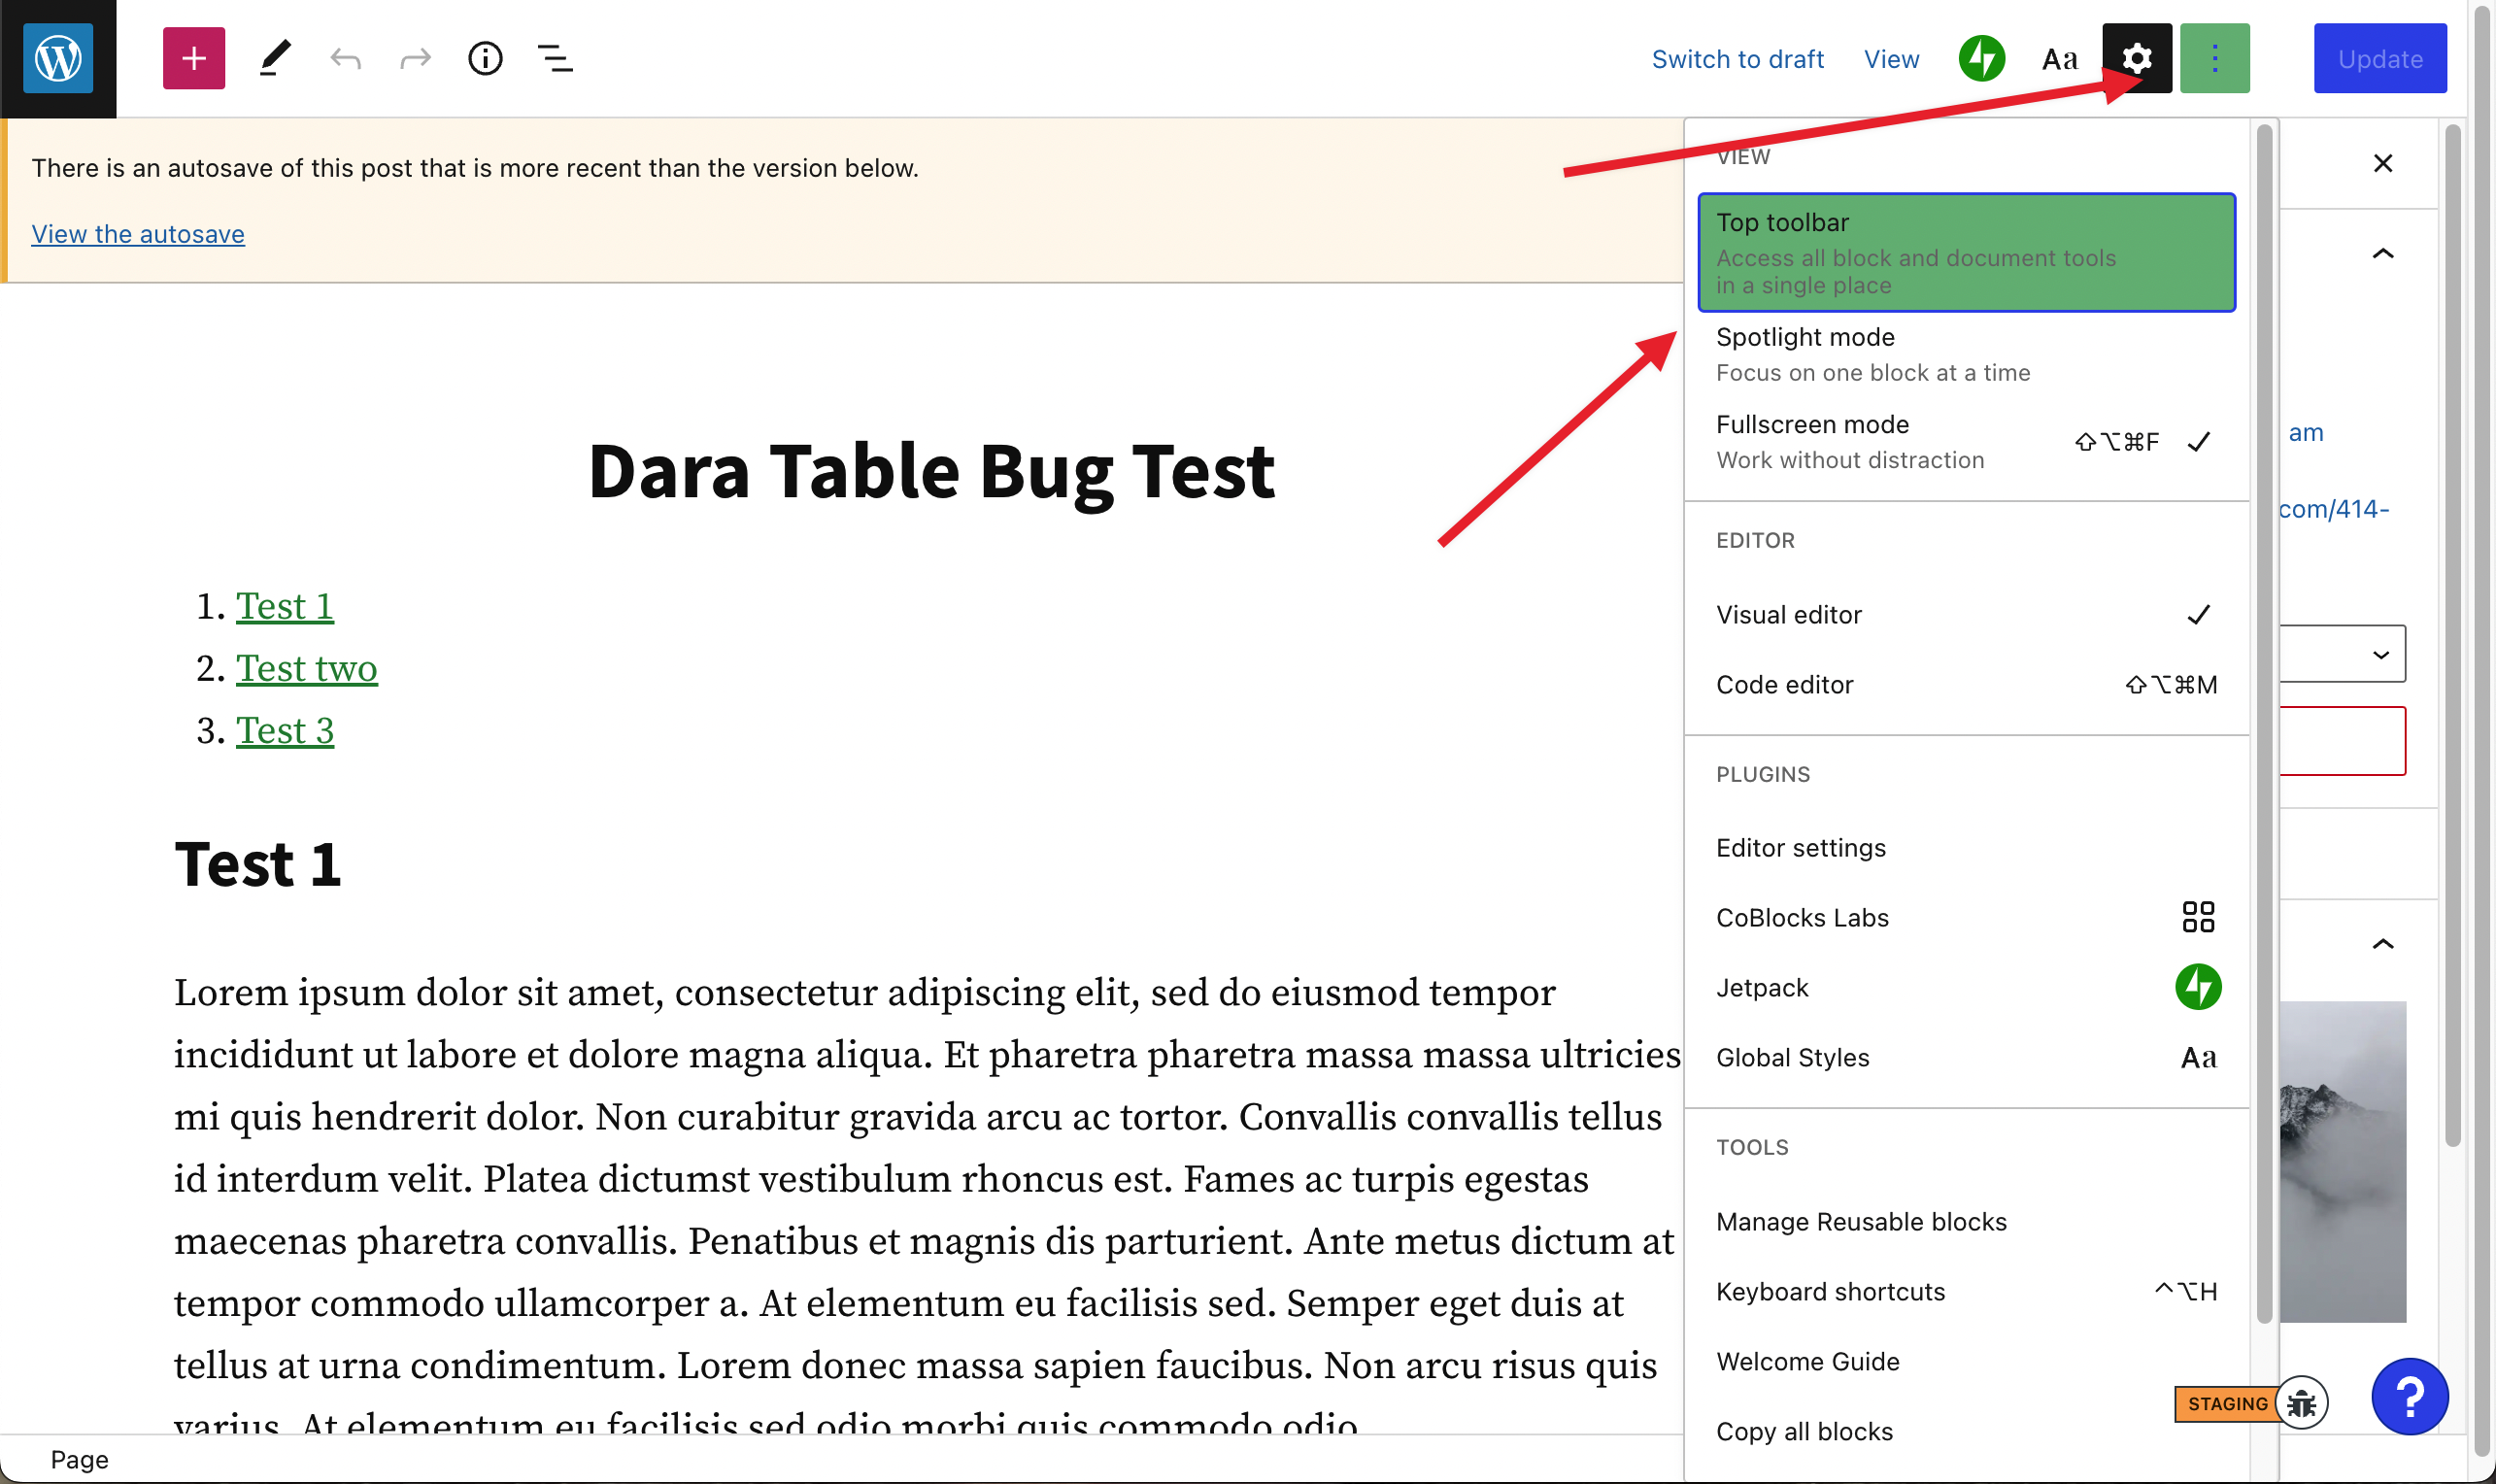
Task: Collapse the upper sidebar panel with the chevron
Action: (x=2383, y=253)
